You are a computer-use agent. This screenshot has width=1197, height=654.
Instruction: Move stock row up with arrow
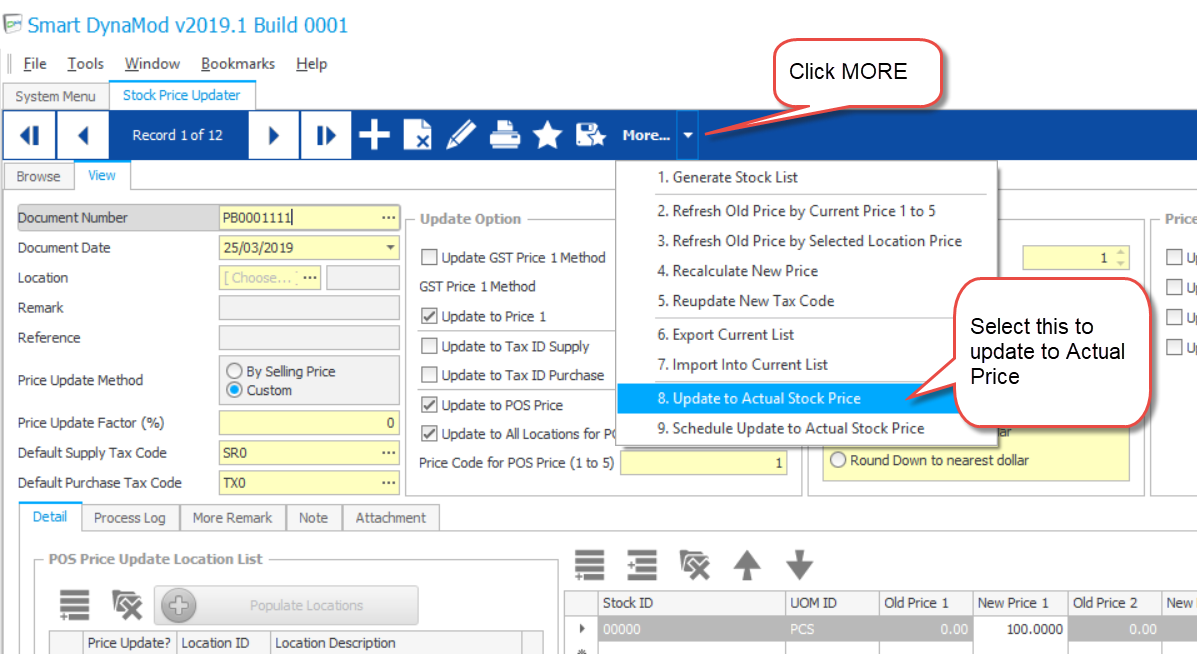[x=747, y=565]
